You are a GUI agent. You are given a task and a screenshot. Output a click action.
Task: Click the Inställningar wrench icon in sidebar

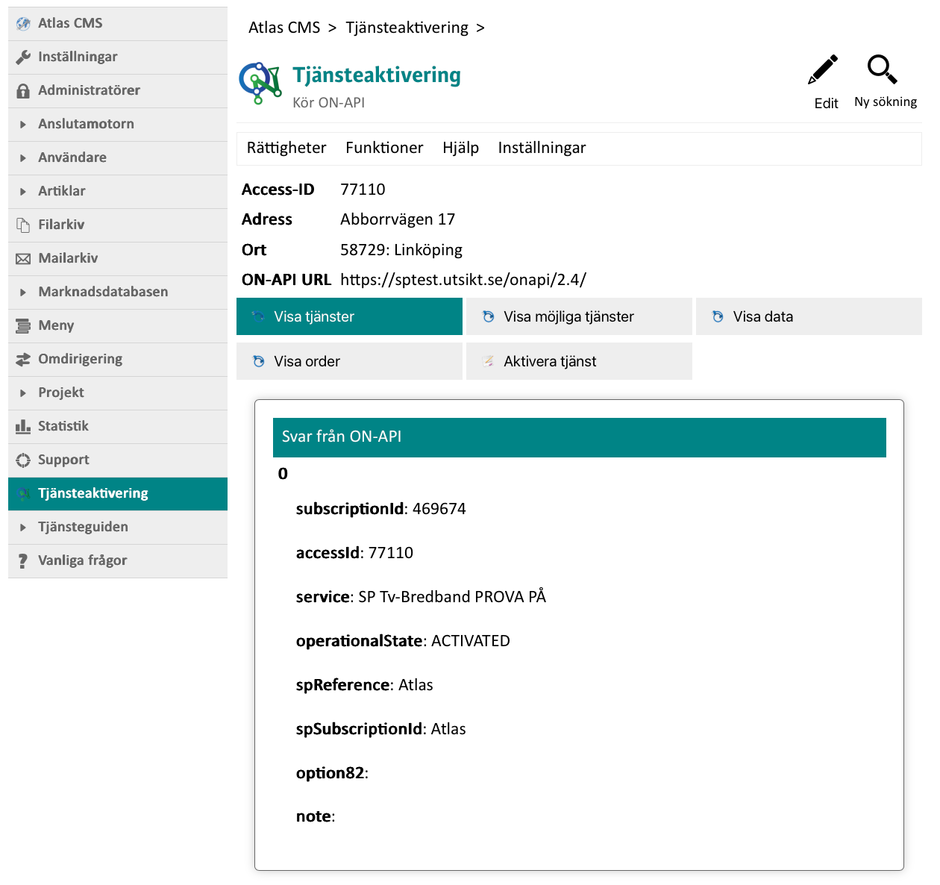23,57
